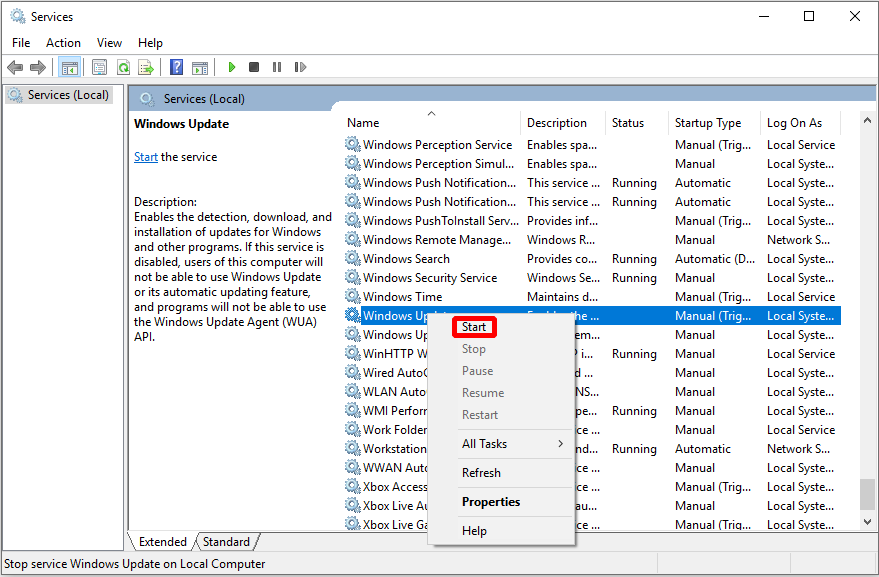This screenshot has height=577, width=879.
Task: Click the Stop Service square icon
Action: (x=254, y=67)
